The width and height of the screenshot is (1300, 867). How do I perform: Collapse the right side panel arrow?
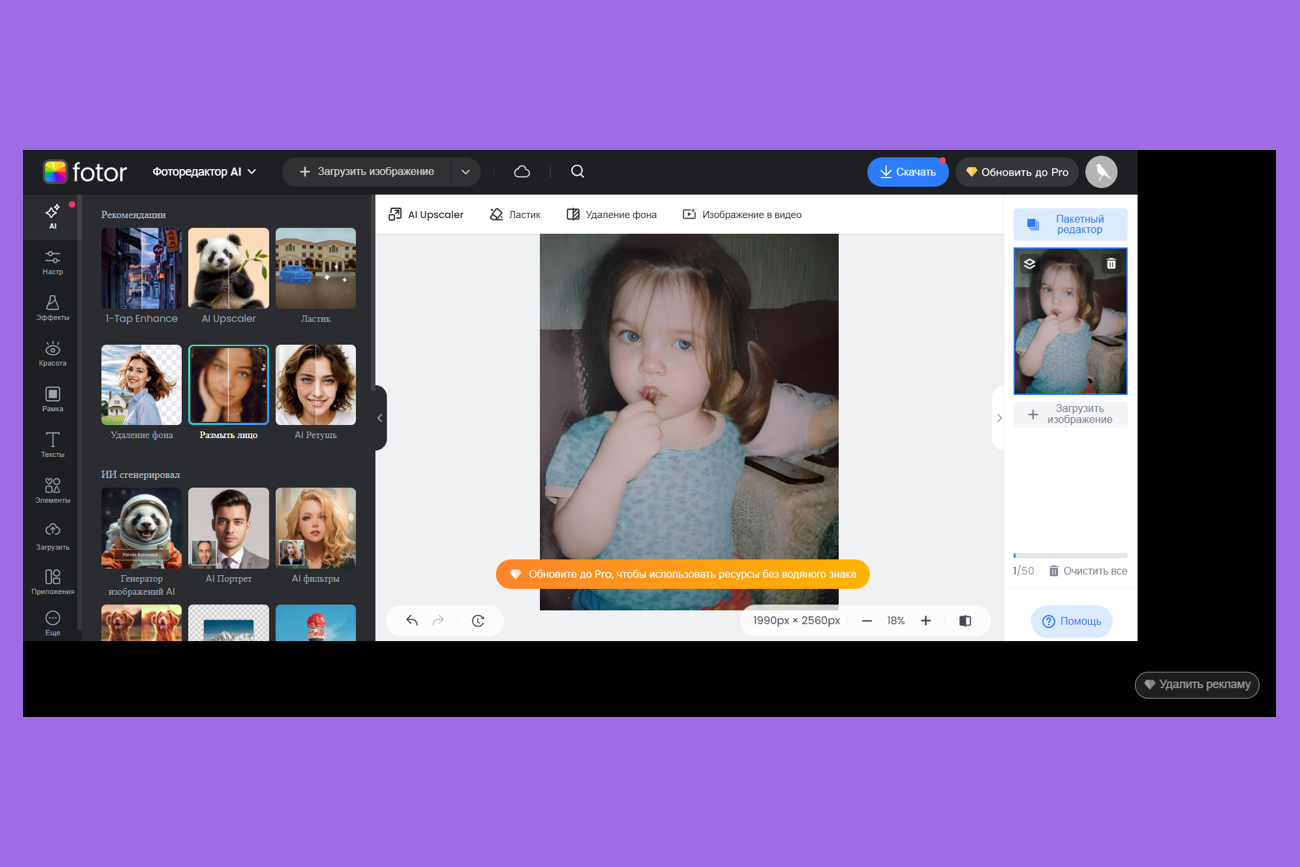pos(998,418)
